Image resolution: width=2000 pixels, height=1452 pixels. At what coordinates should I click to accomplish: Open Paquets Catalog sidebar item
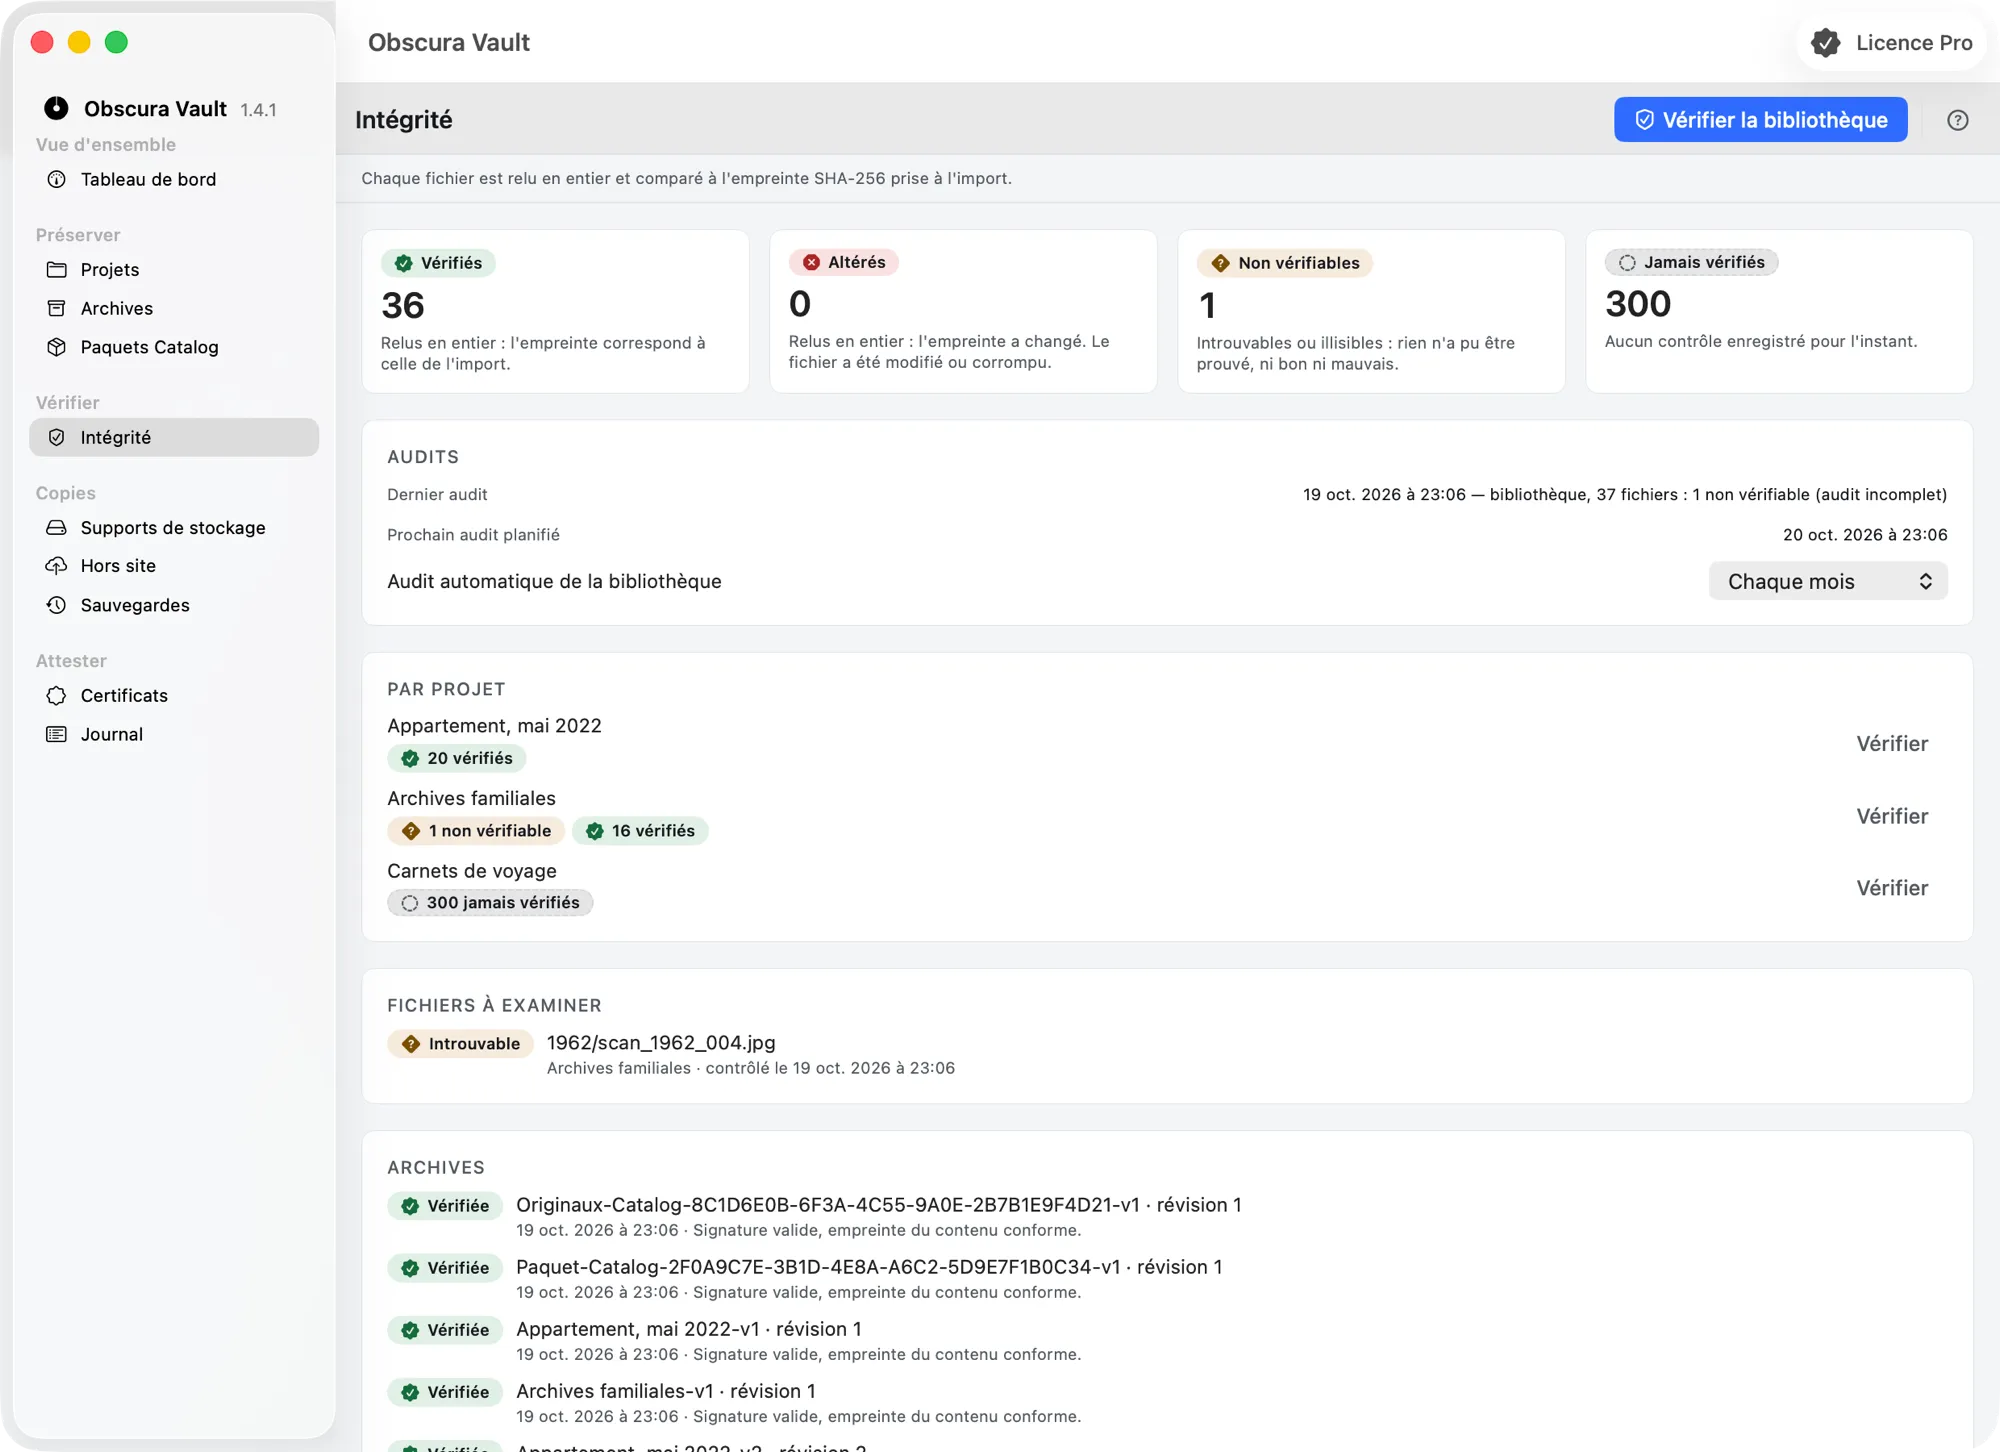pos(174,347)
